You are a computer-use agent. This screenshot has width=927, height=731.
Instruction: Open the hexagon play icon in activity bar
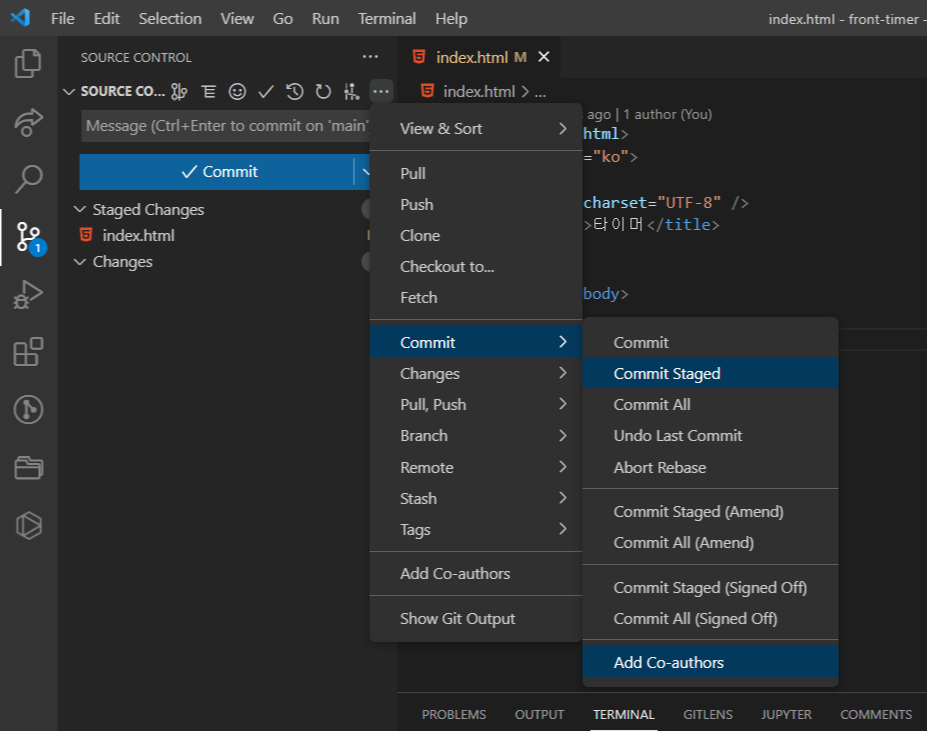28,525
